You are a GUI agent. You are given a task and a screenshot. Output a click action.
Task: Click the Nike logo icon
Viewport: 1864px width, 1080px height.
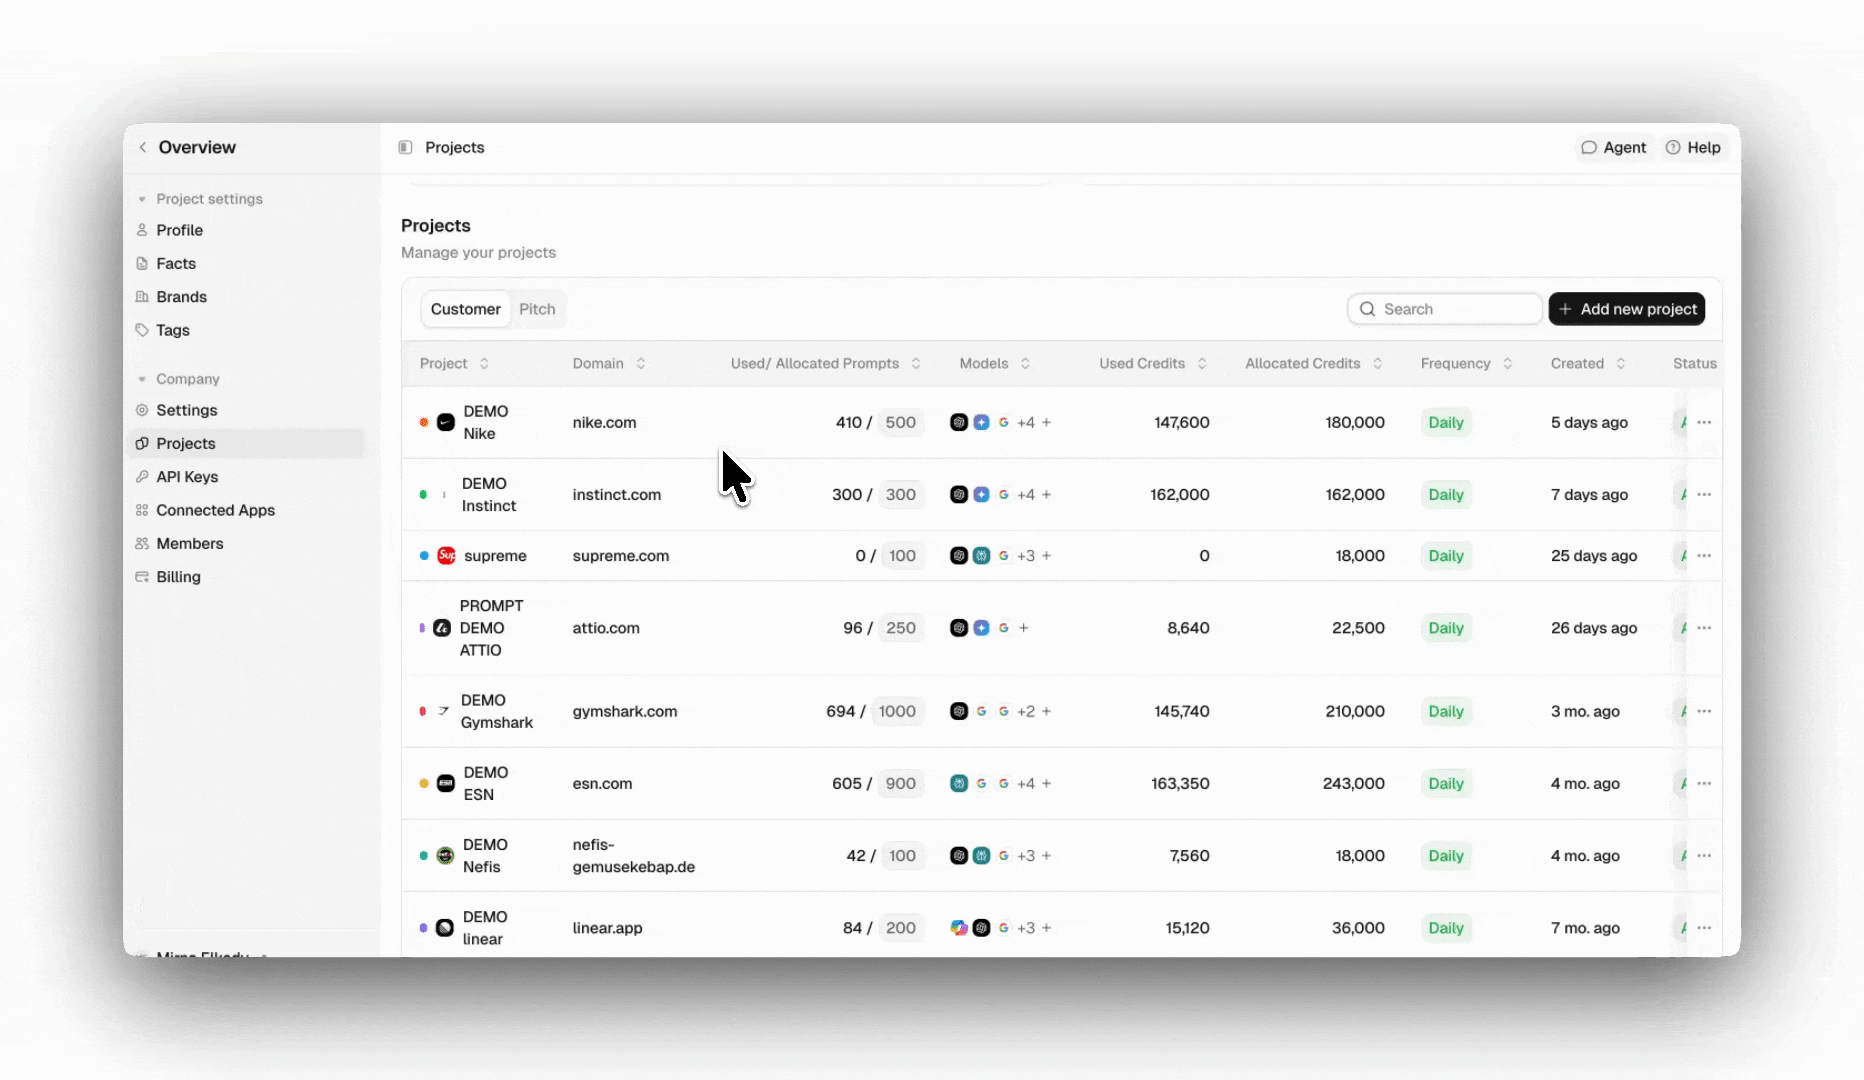coord(446,422)
